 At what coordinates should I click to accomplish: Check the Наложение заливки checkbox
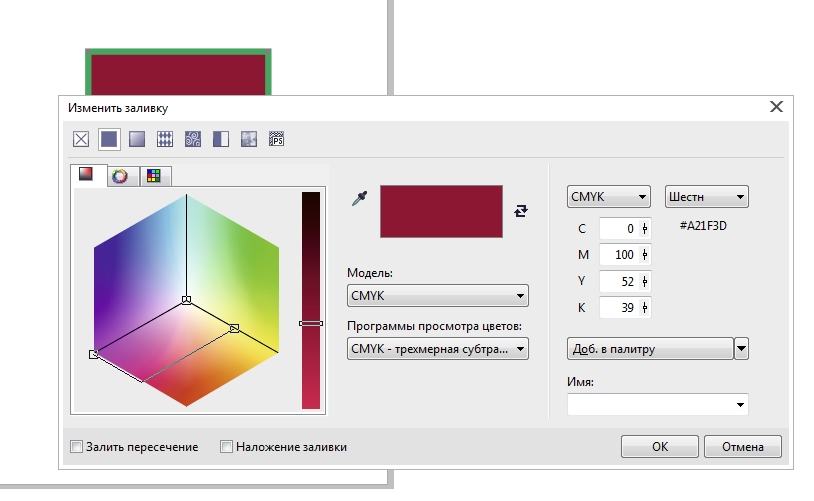pos(226,446)
